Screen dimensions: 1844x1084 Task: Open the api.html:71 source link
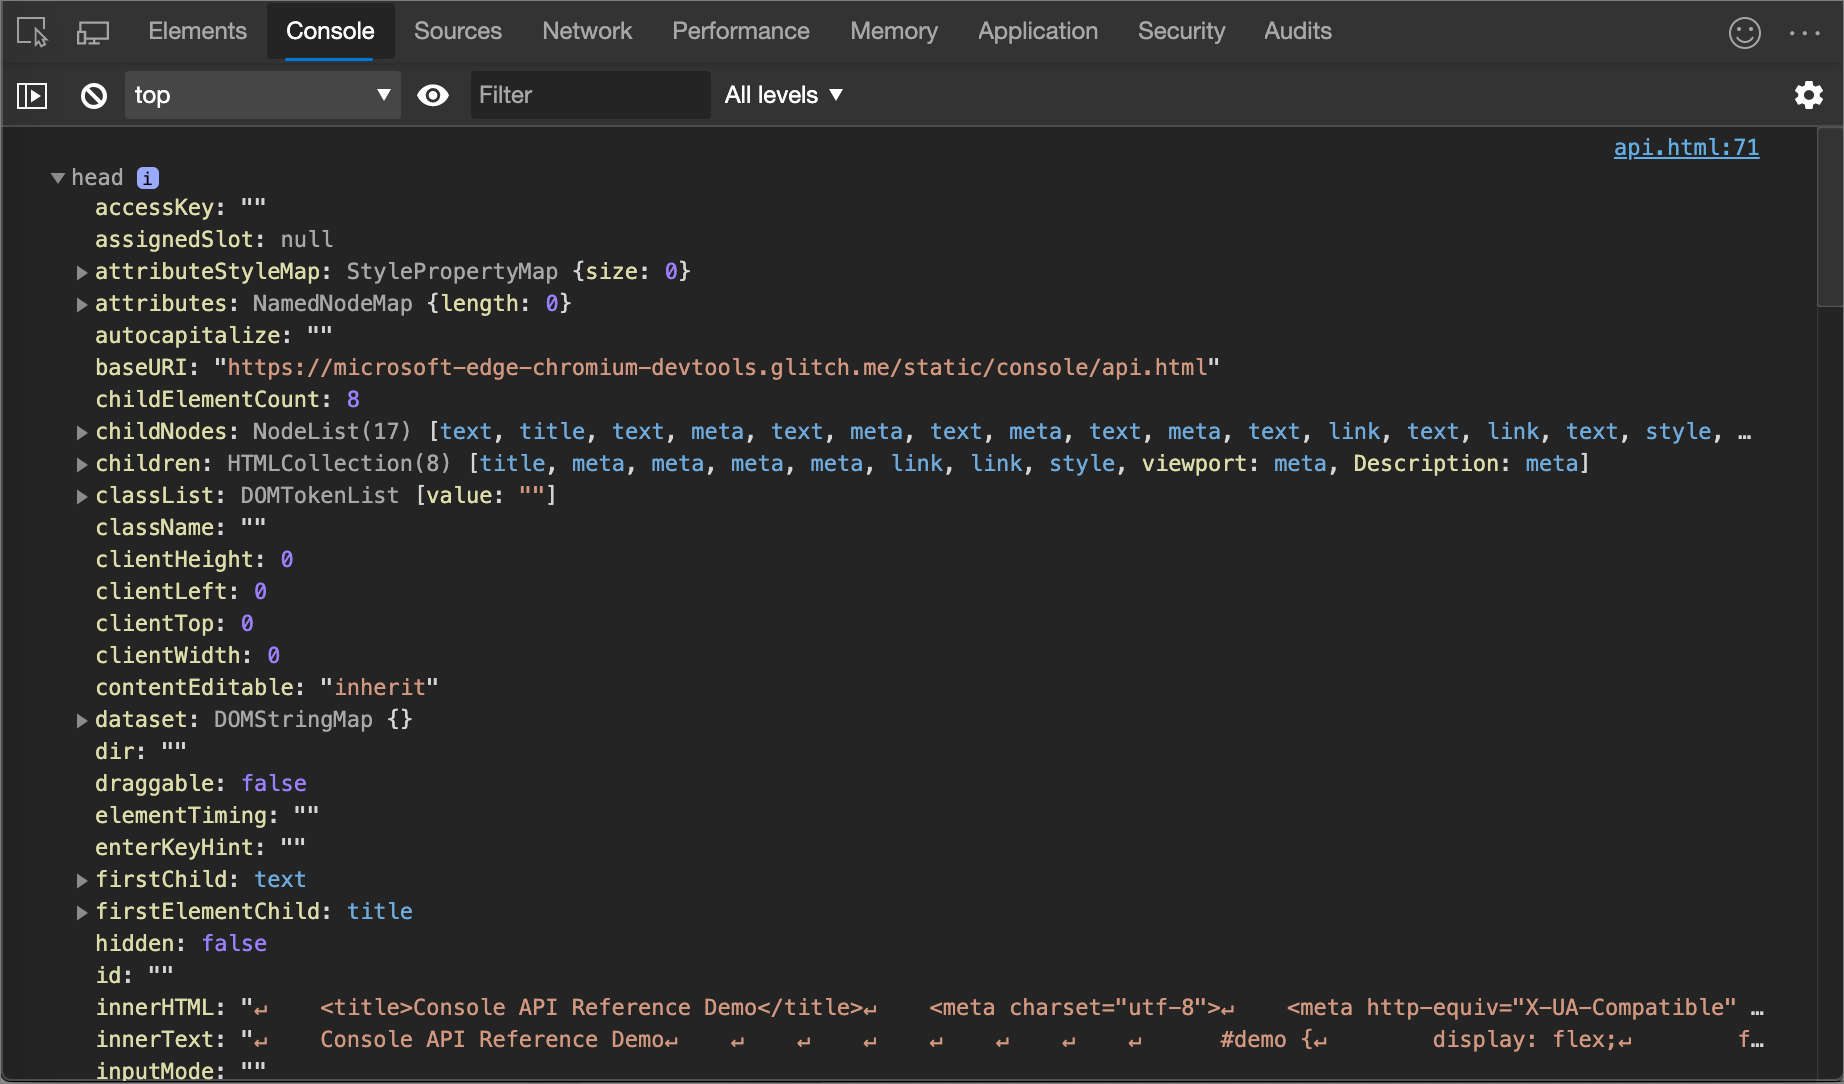[1687, 147]
